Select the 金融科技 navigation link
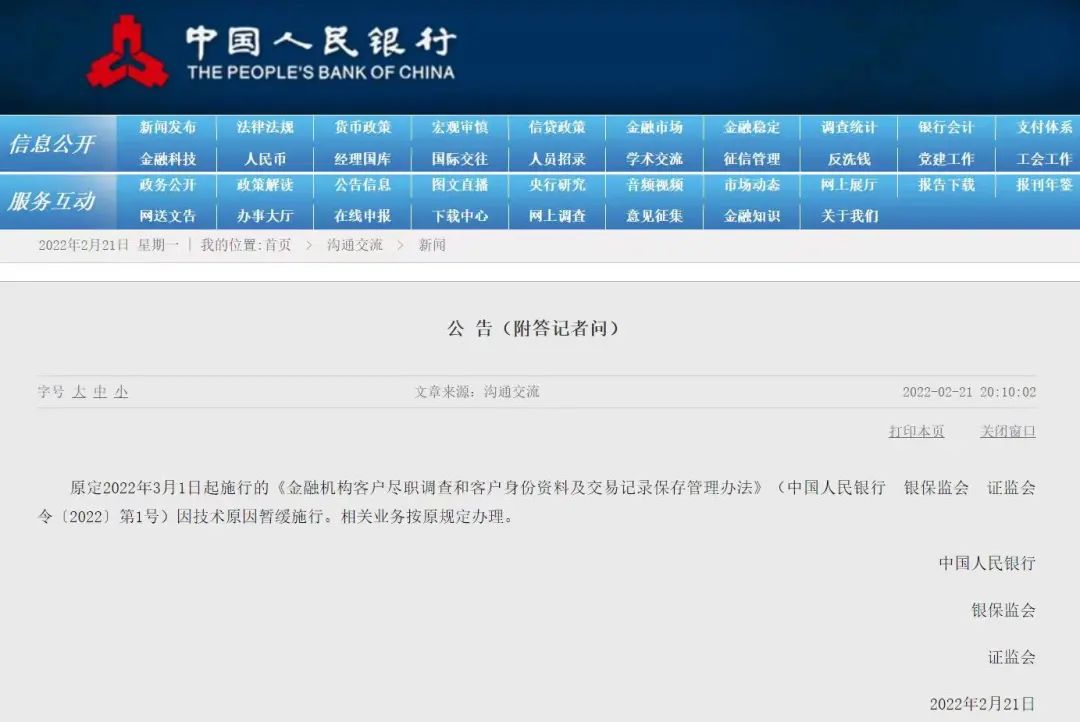1080x722 pixels. 168,159
